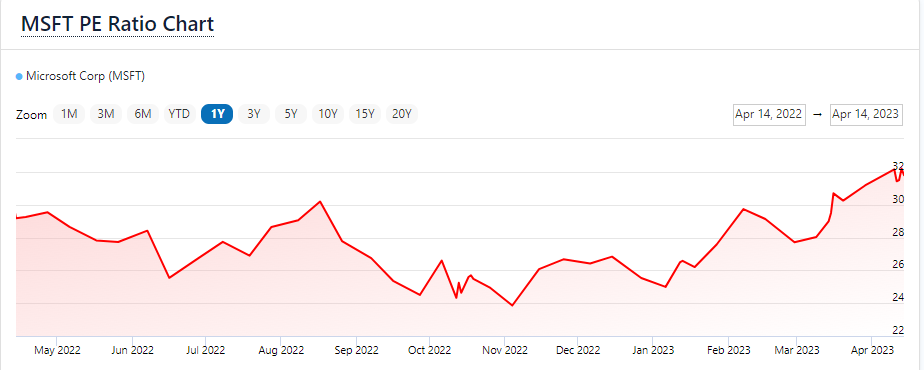924x370 pixels.
Task: Click the MSFT PE Ratio Chart heading
Action: (117, 24)
